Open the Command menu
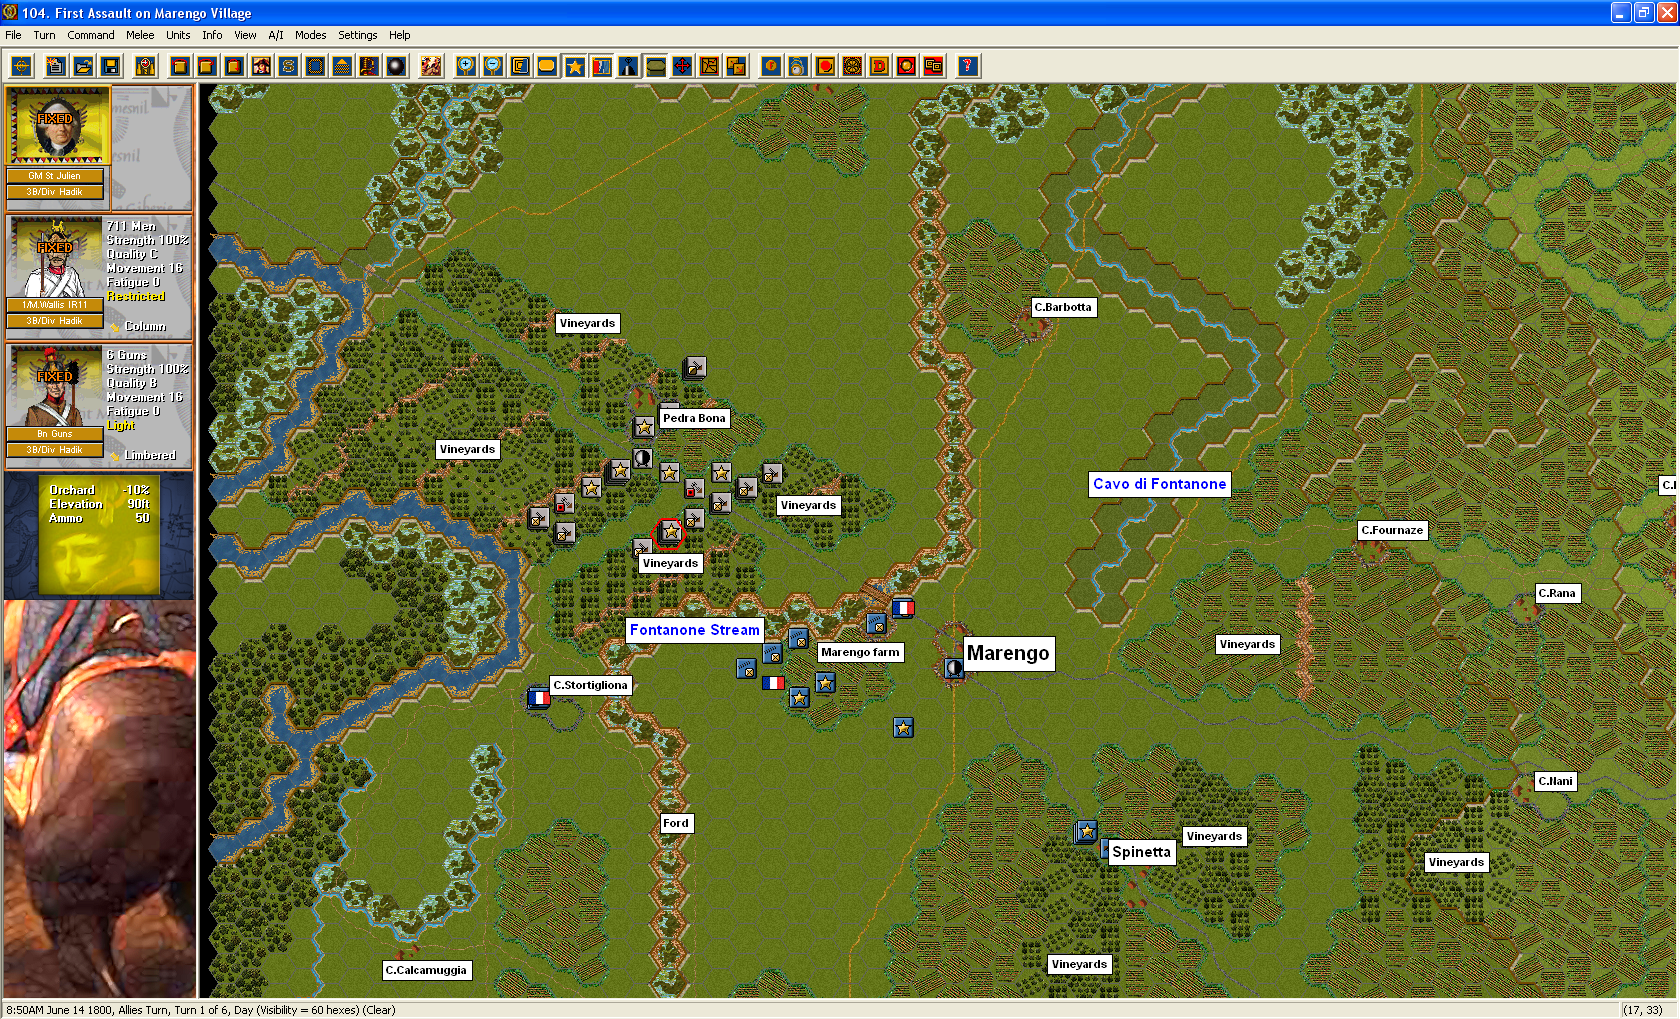 point(91,35)
